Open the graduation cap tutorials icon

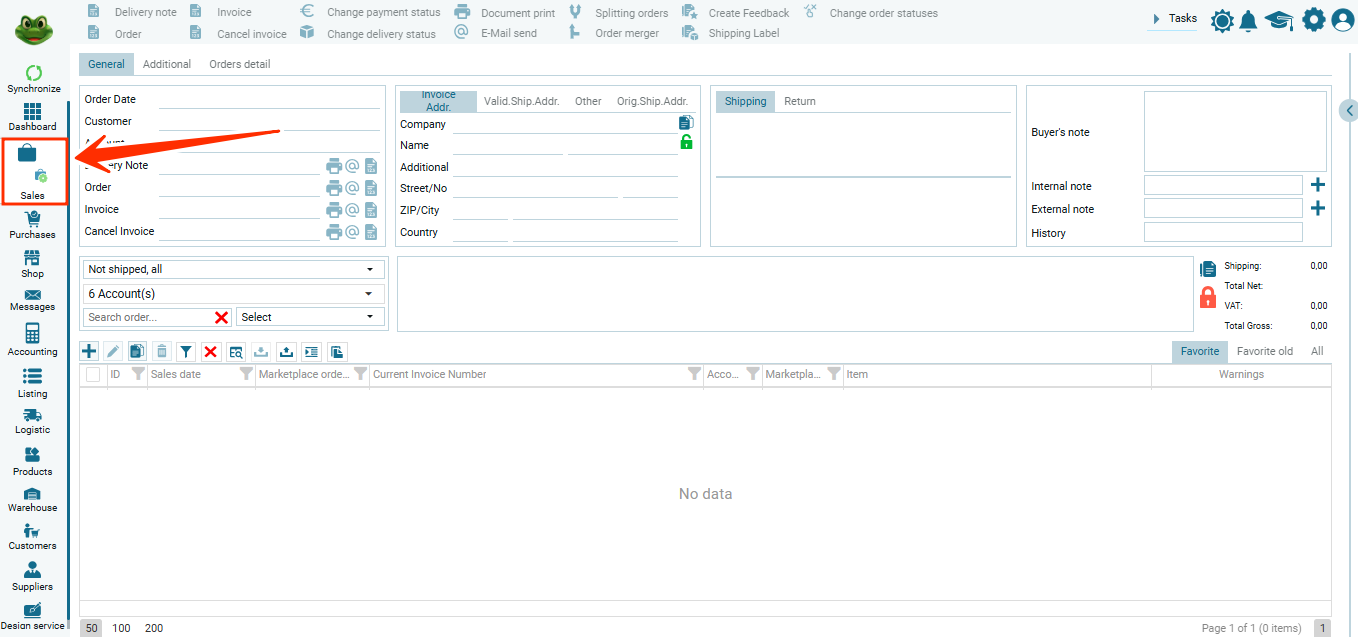[x=1279, y=21]
